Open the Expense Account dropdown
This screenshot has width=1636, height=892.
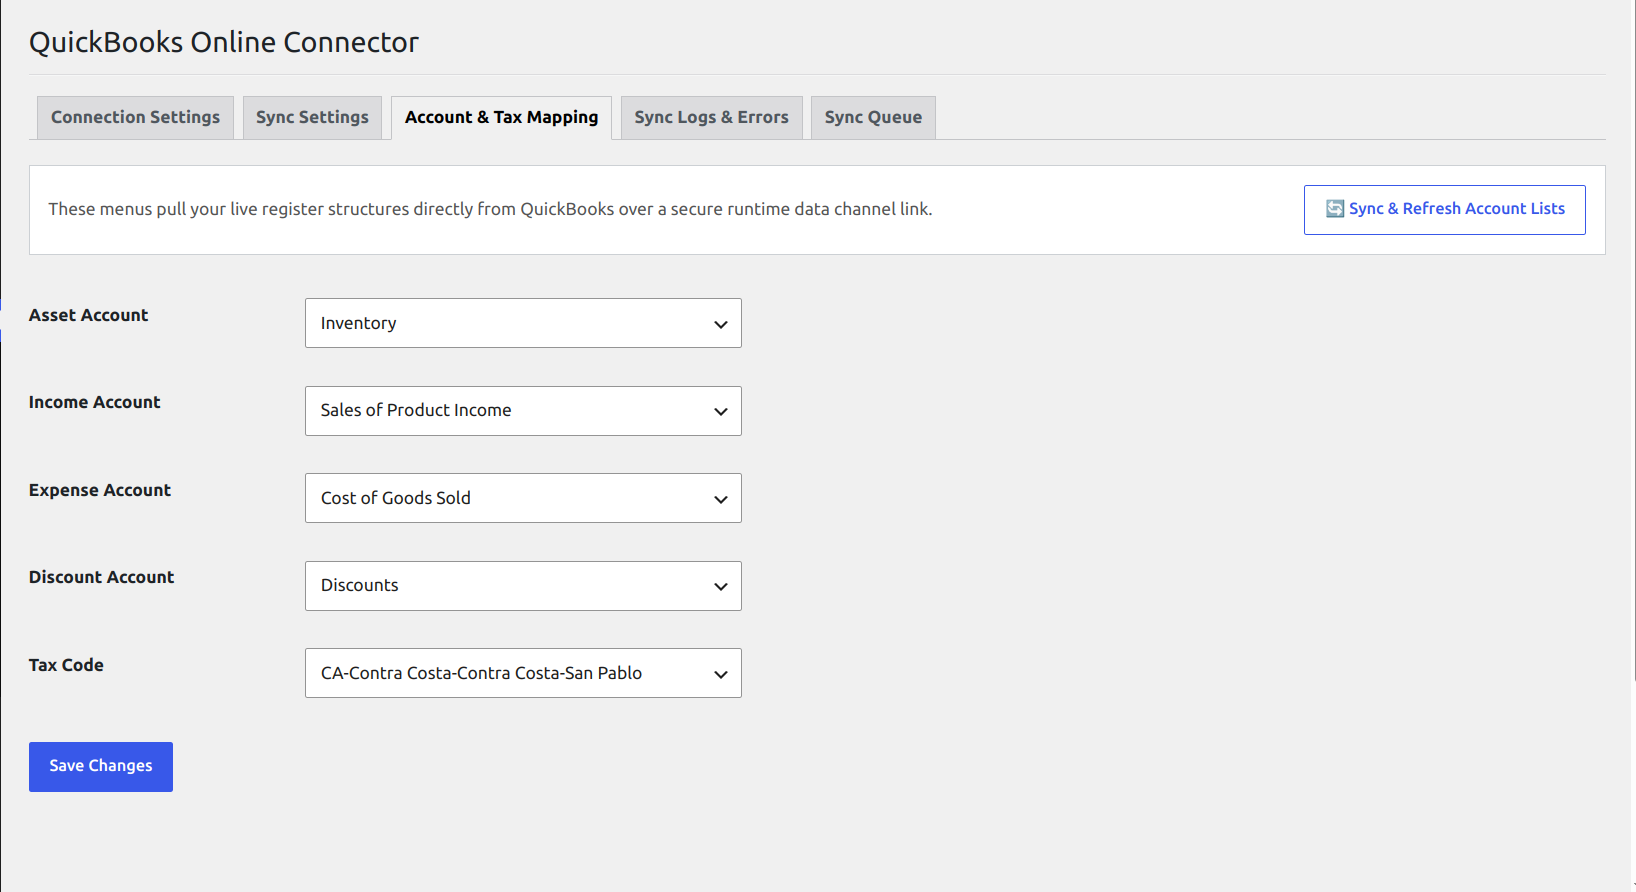(523, 498)
